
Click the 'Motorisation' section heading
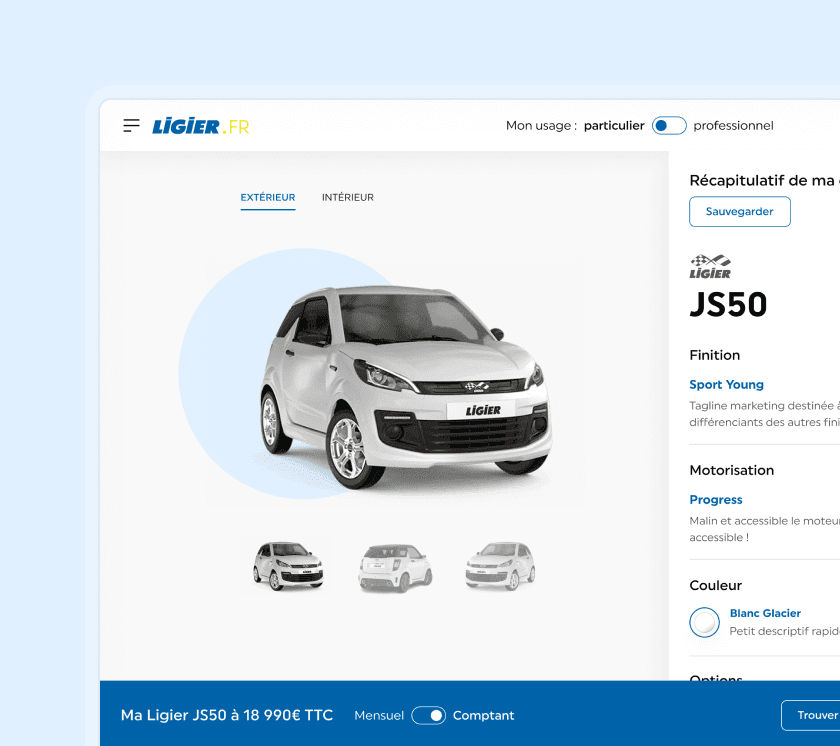pyautogui.click(x=732, y=470)
